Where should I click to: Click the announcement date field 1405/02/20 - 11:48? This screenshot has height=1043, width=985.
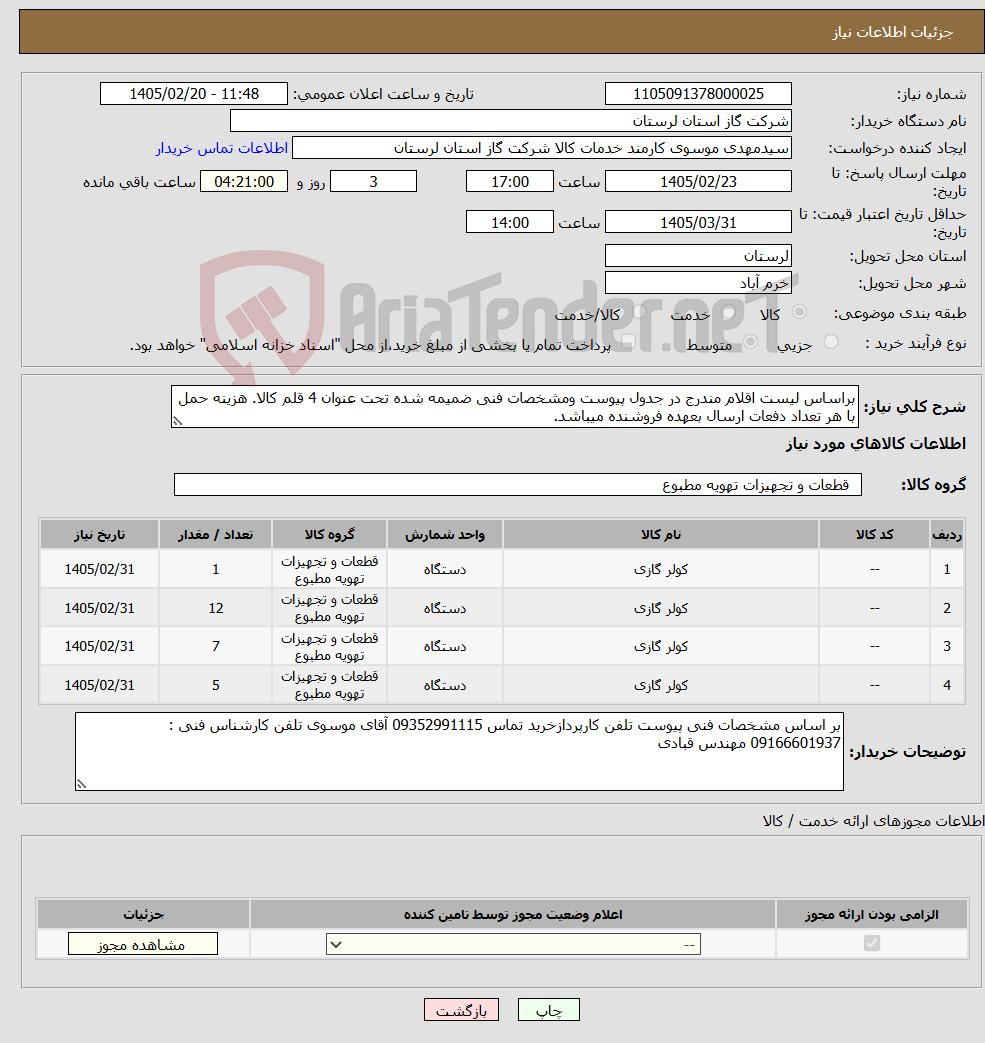tap(194, 94)
